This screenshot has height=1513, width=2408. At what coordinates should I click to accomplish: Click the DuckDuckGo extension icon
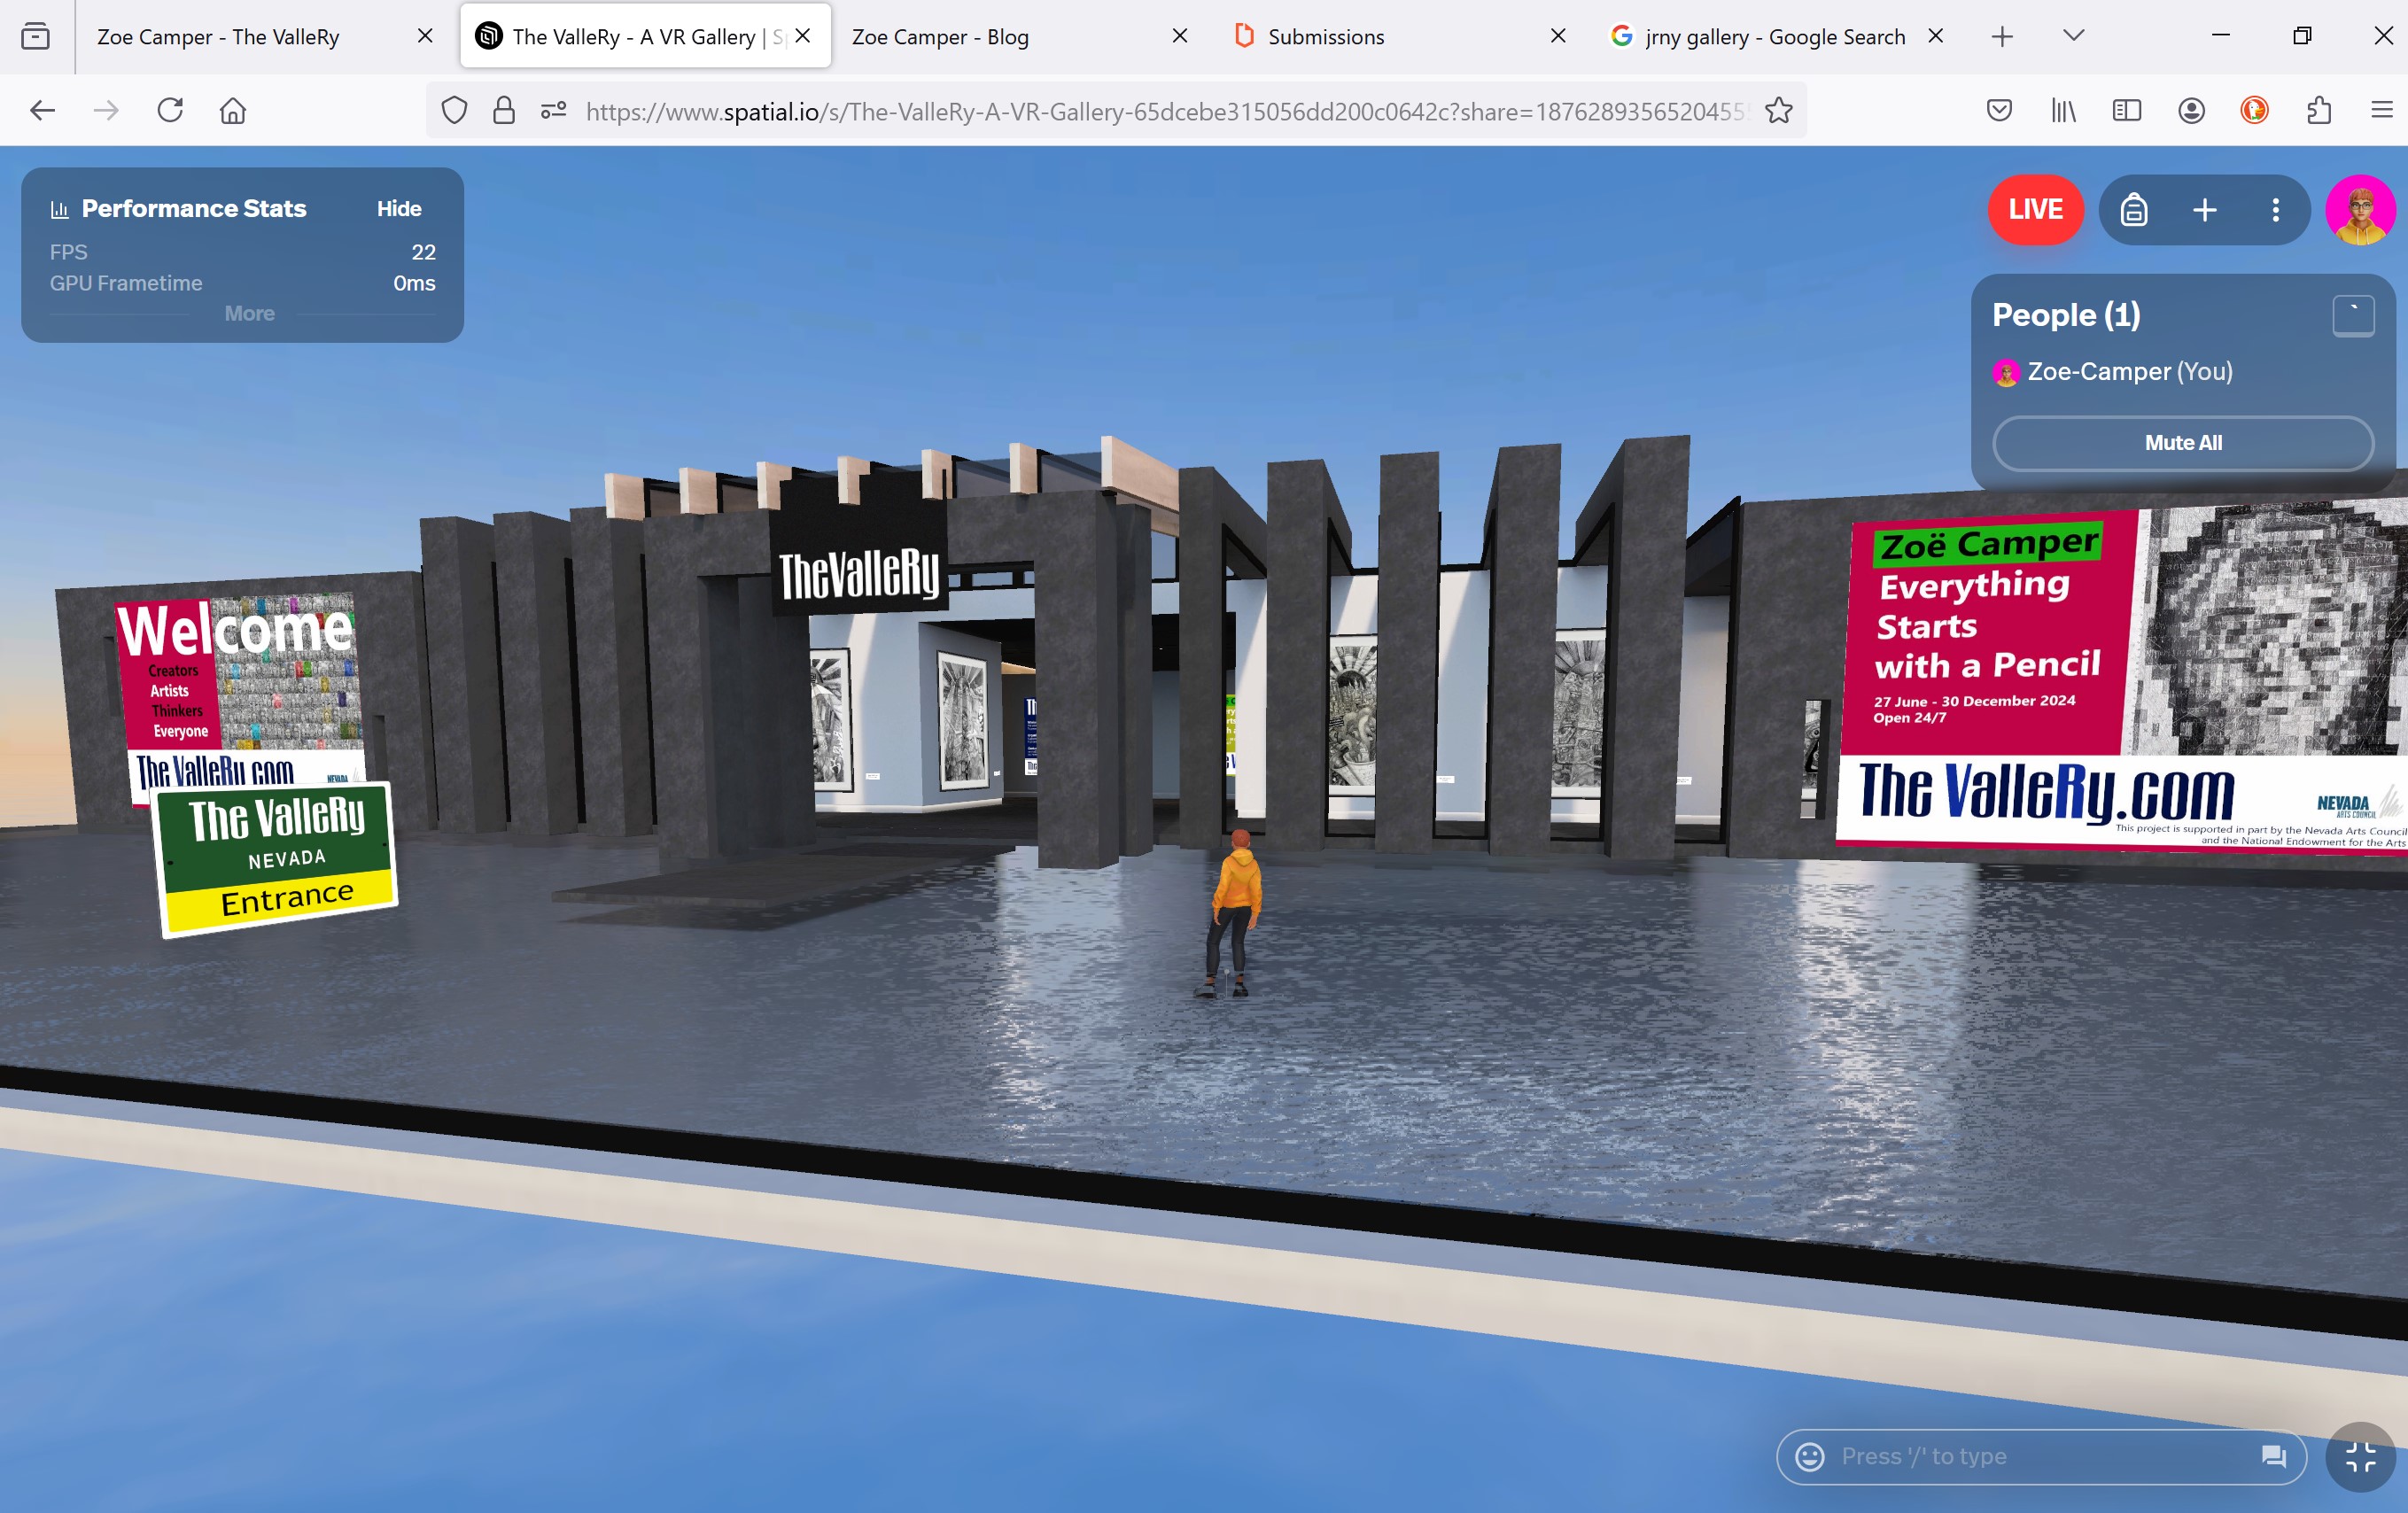(x=2254, y=110)
